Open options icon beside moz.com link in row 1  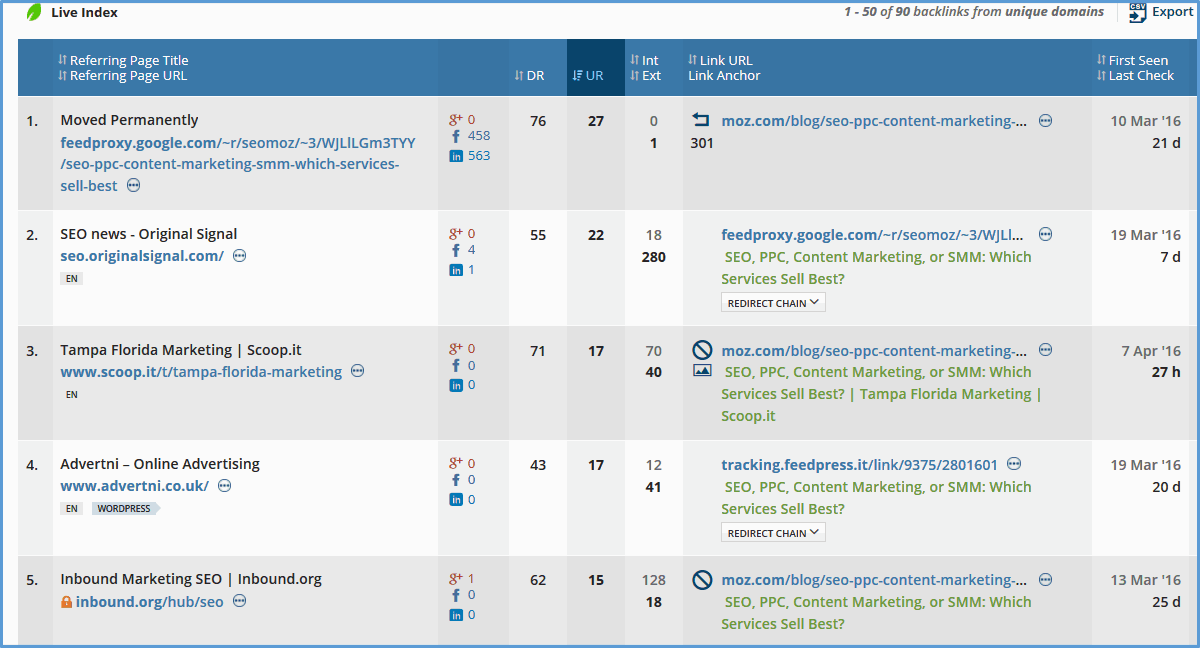click(1045, 121)
